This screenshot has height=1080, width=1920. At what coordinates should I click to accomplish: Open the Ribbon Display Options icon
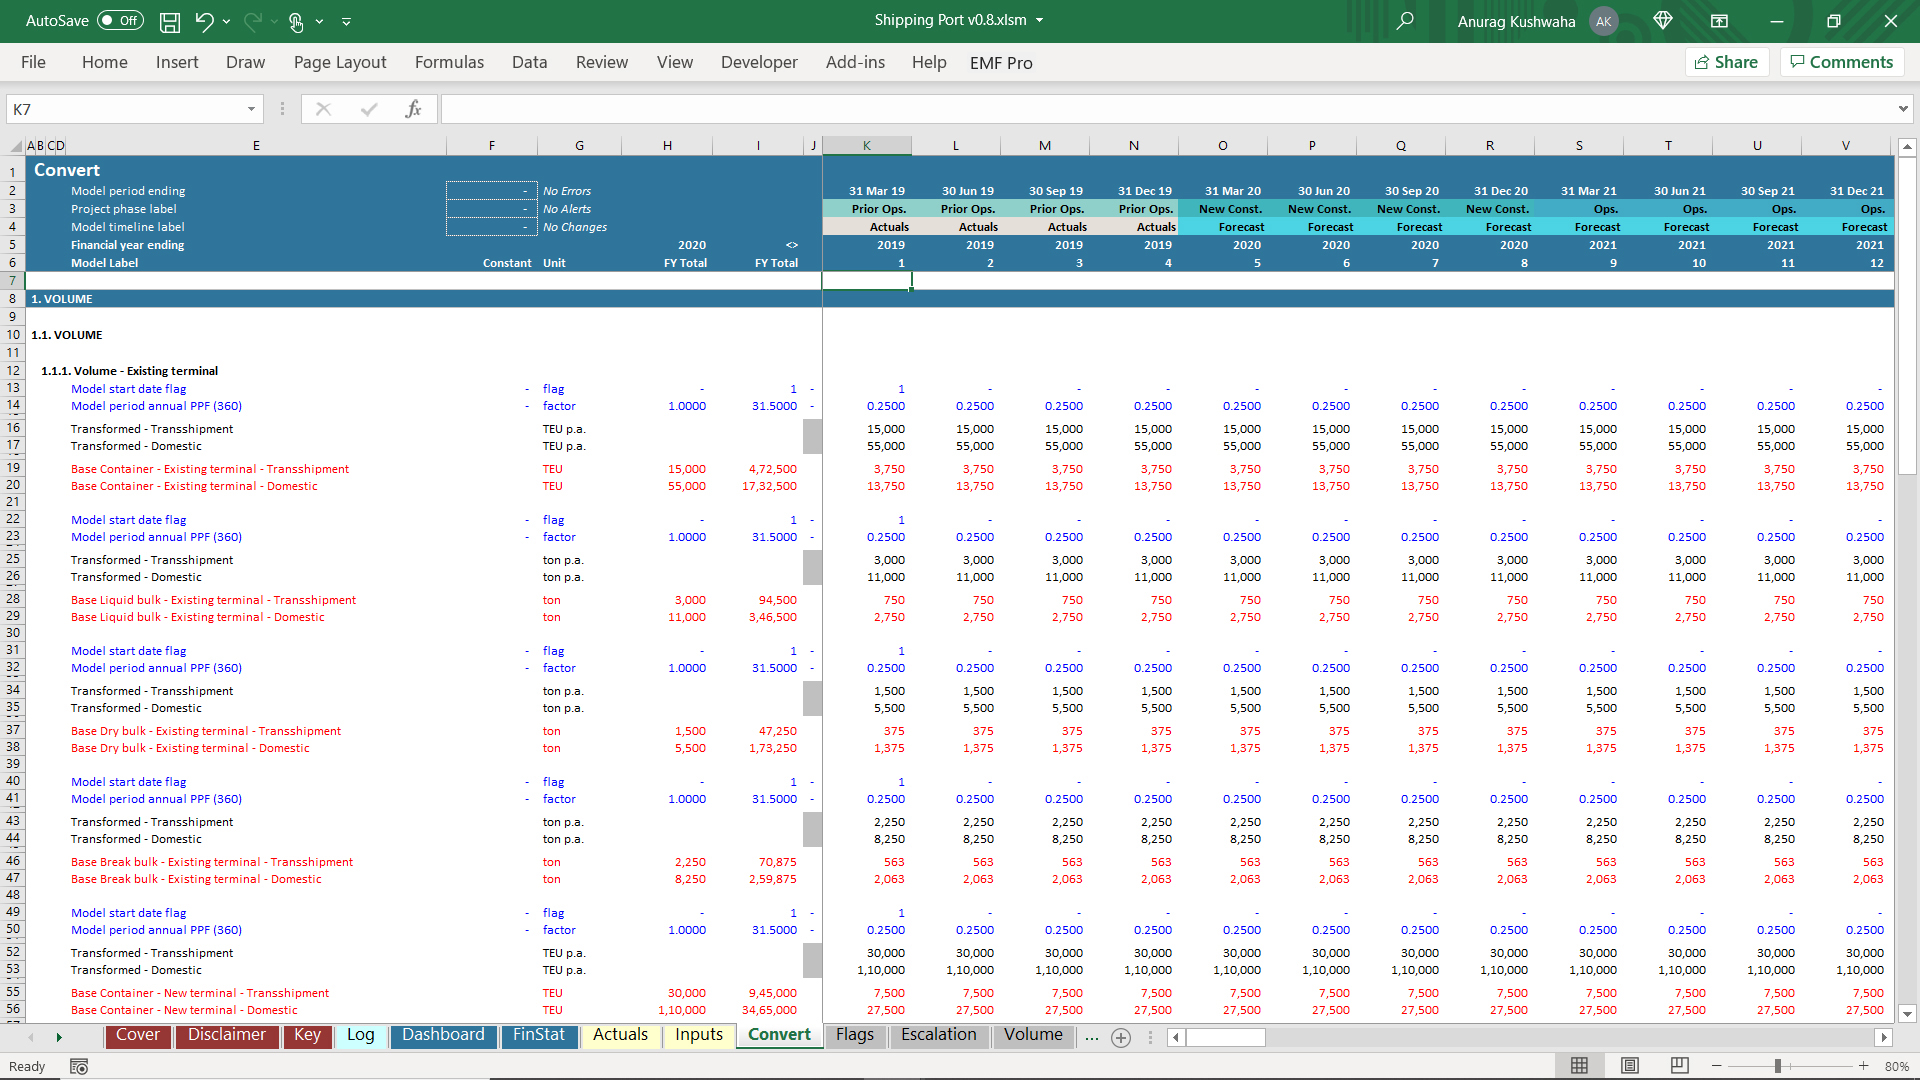point(1719,21)
